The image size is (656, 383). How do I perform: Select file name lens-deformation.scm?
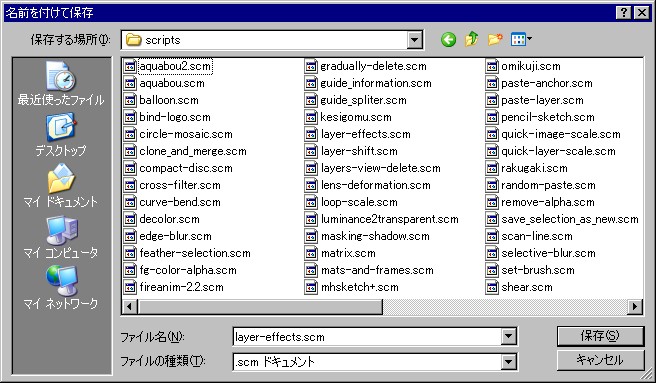(376, 185)
